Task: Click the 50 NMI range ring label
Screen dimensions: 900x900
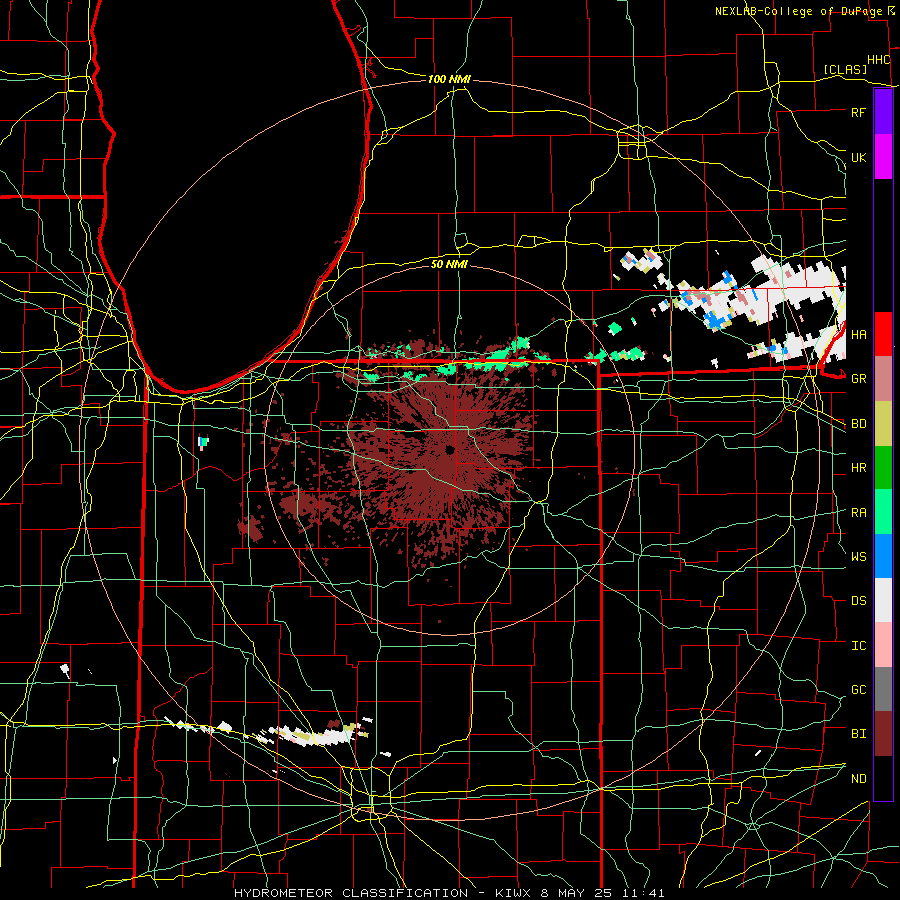Action: (x=449, y=264)
